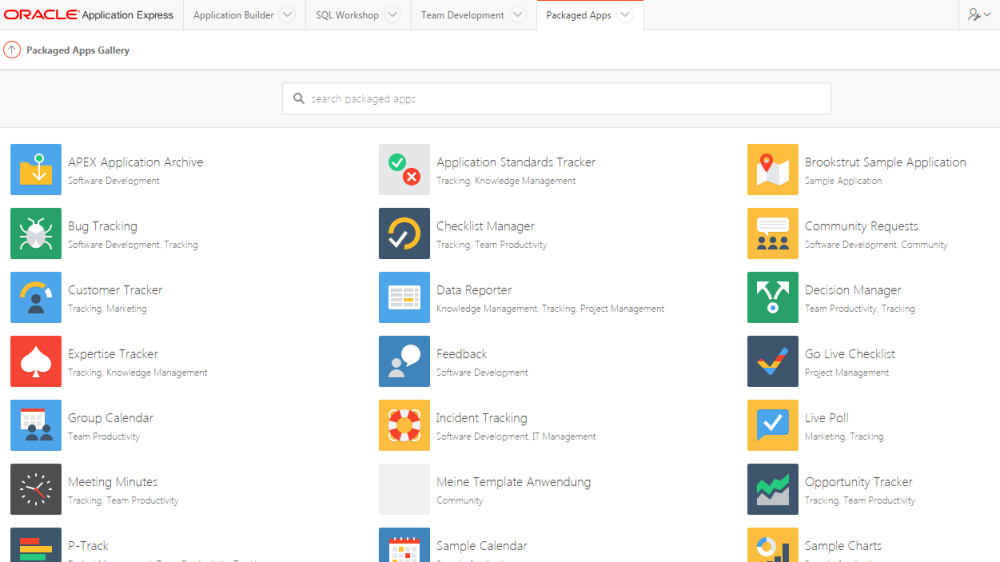Click the Feedback title

(462, 354)
